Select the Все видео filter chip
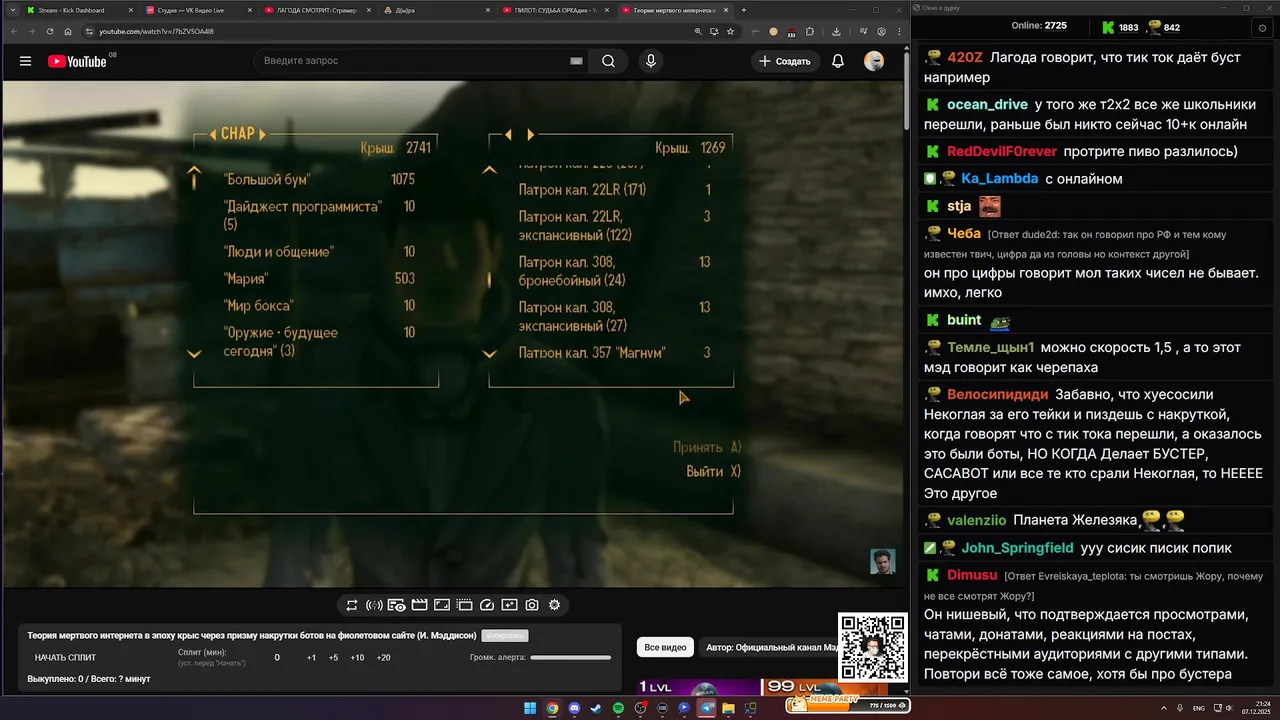1280x720 pixels. tap(665, 648)
